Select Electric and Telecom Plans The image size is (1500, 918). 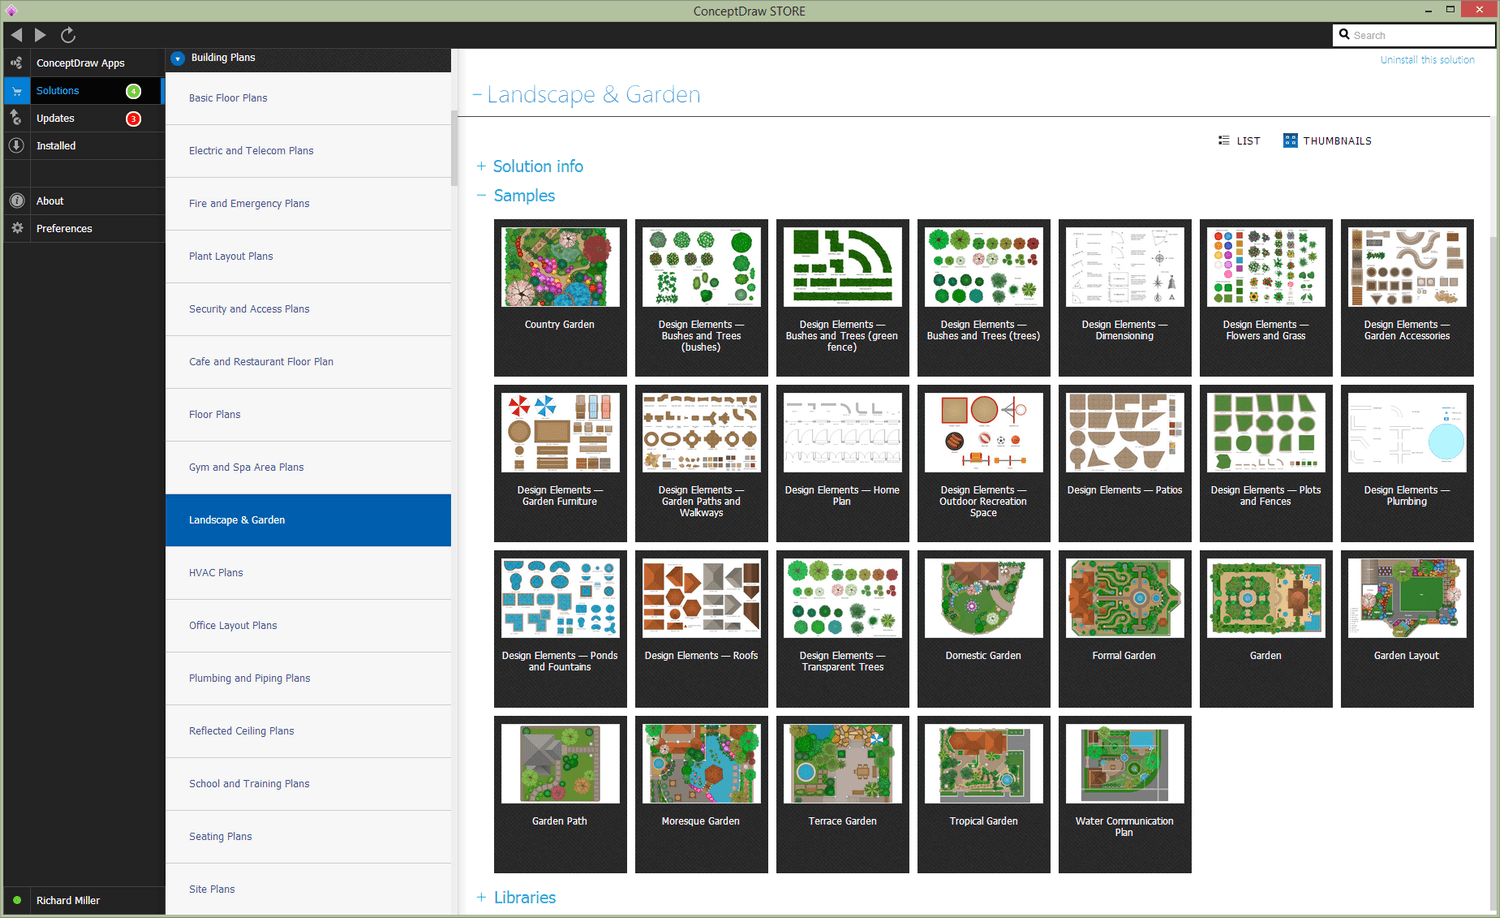tap(308, 151)
